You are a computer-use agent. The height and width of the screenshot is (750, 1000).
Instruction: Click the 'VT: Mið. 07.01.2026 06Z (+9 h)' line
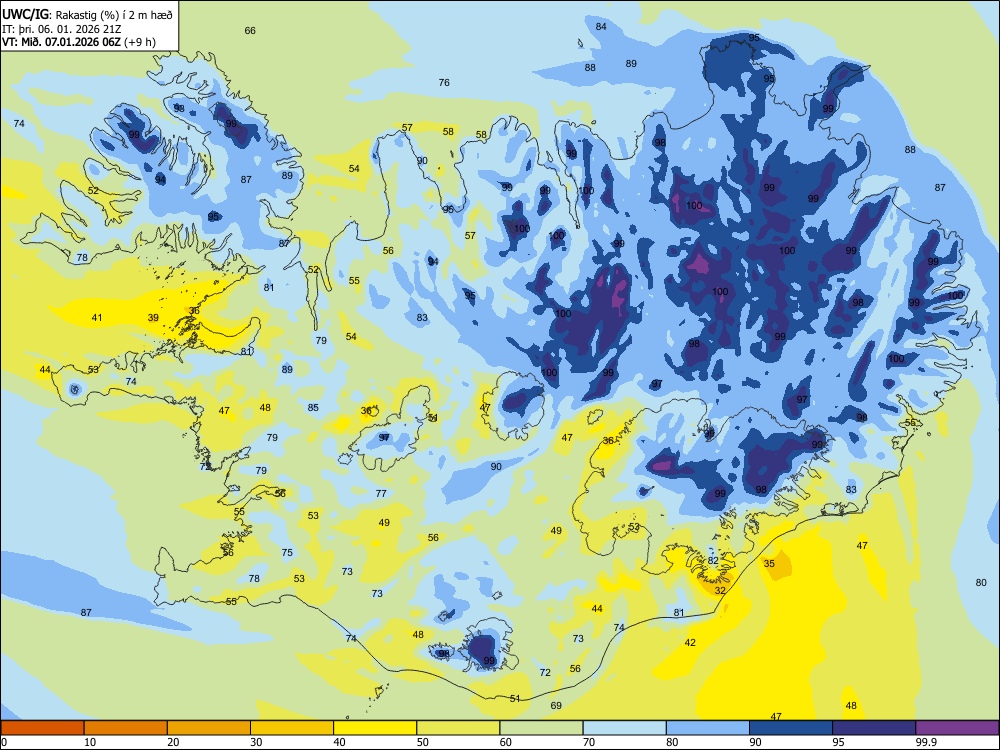pos(78,42)
